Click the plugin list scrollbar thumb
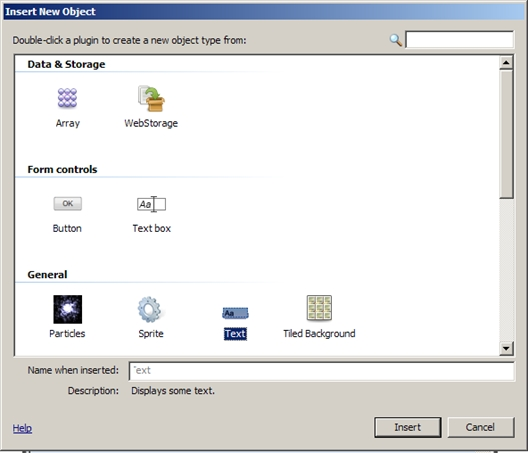Viewport: 528px width, 453px height. coord(506,134)
